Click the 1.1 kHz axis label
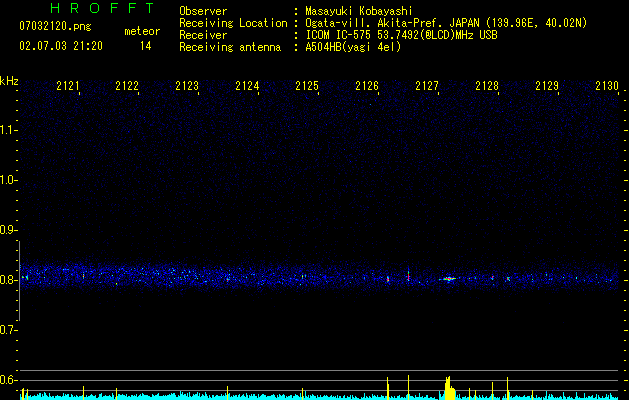Image resolution: width=629 pixels, height=400 pixels. pyautogui.click(x=8, y=130)
